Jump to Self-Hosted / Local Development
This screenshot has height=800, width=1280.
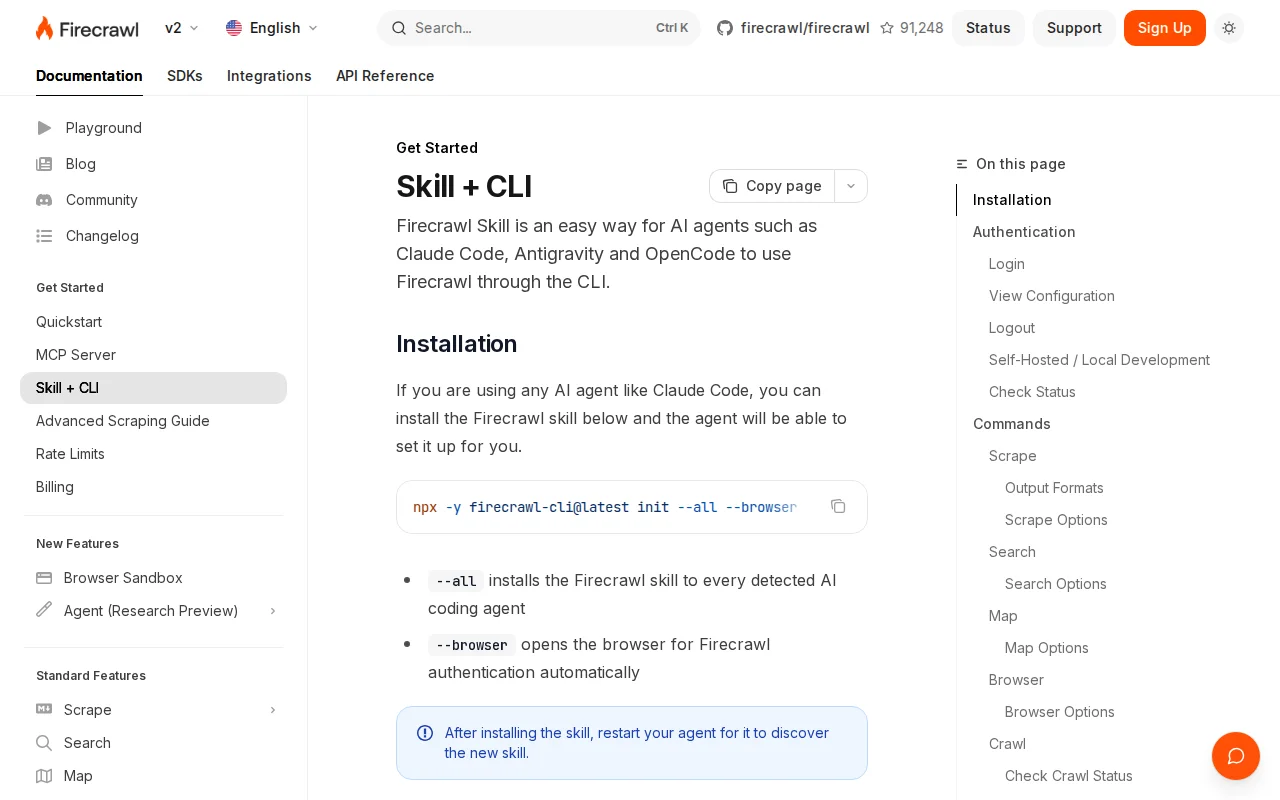pos(1099,360)
